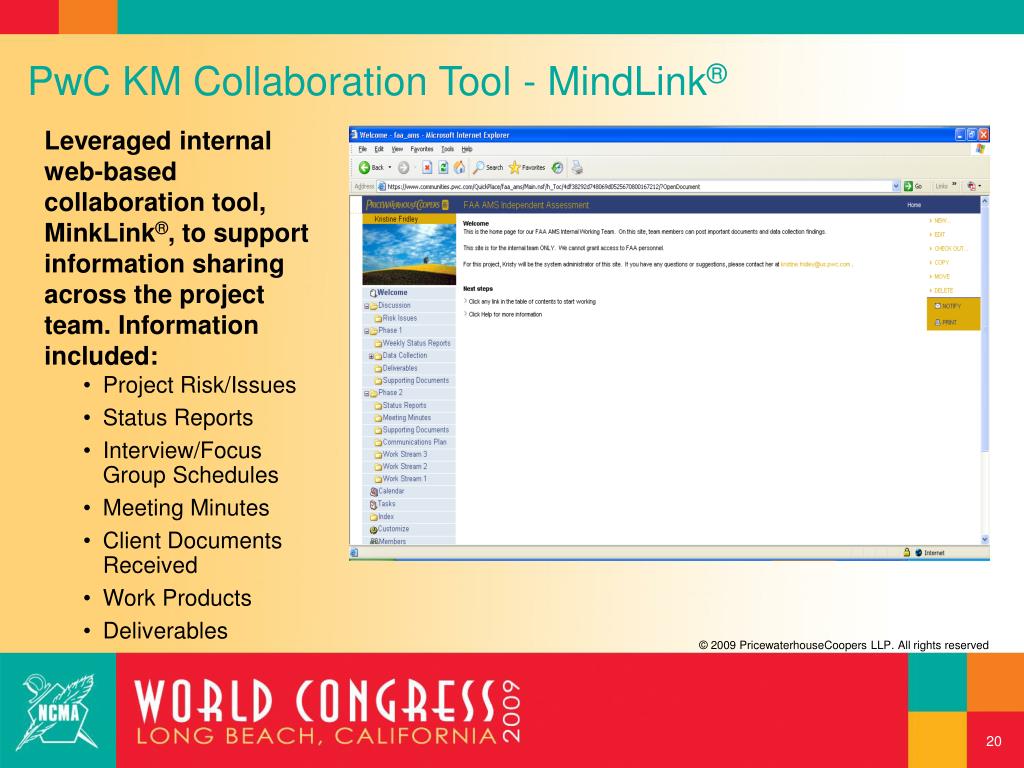This screenshot has width=1024, height=768.
Task: Click the History clock icon in toolbar
Action: click(x=557, y=168)
